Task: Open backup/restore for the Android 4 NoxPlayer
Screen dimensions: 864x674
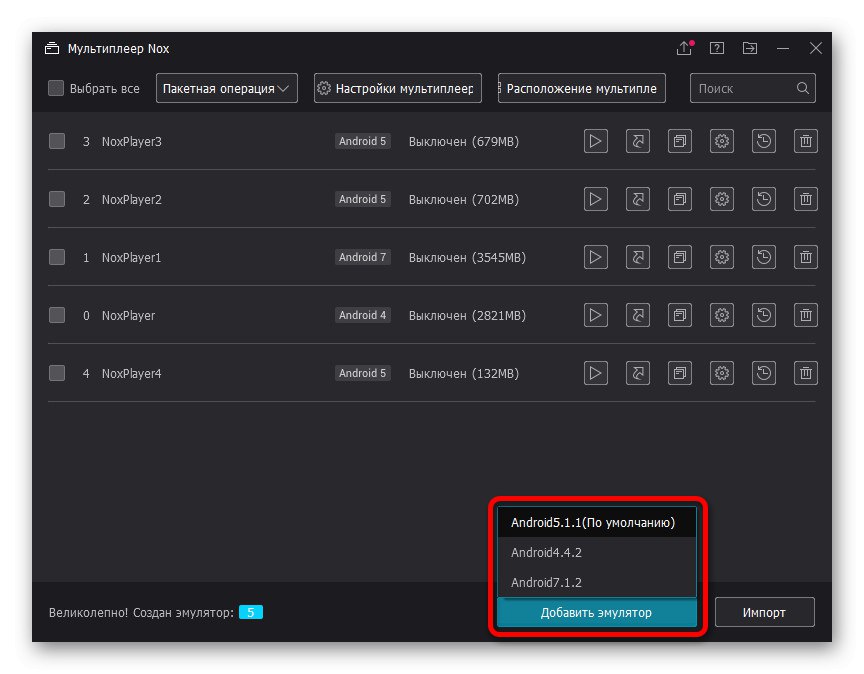Action: (764, 315)
